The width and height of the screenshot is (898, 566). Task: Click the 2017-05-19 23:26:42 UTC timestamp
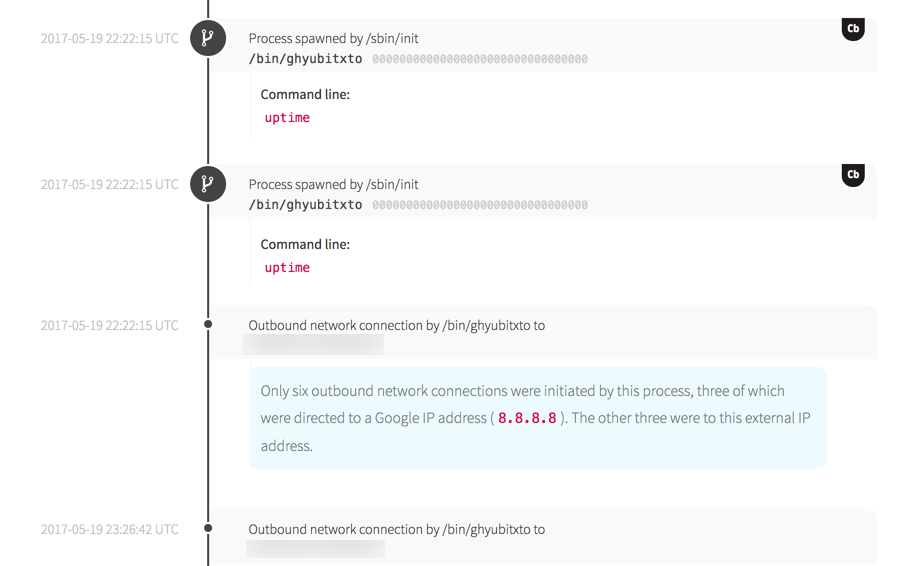tap(110, 529)
